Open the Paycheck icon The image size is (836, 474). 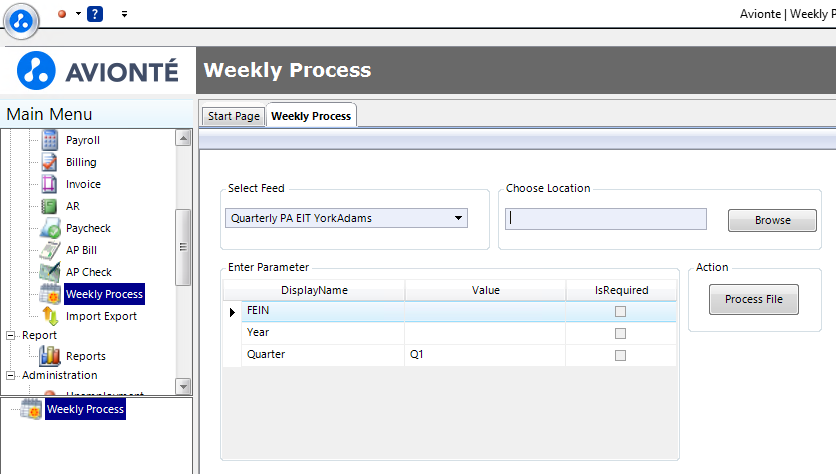pyautogui.click(x=51, y=228)
